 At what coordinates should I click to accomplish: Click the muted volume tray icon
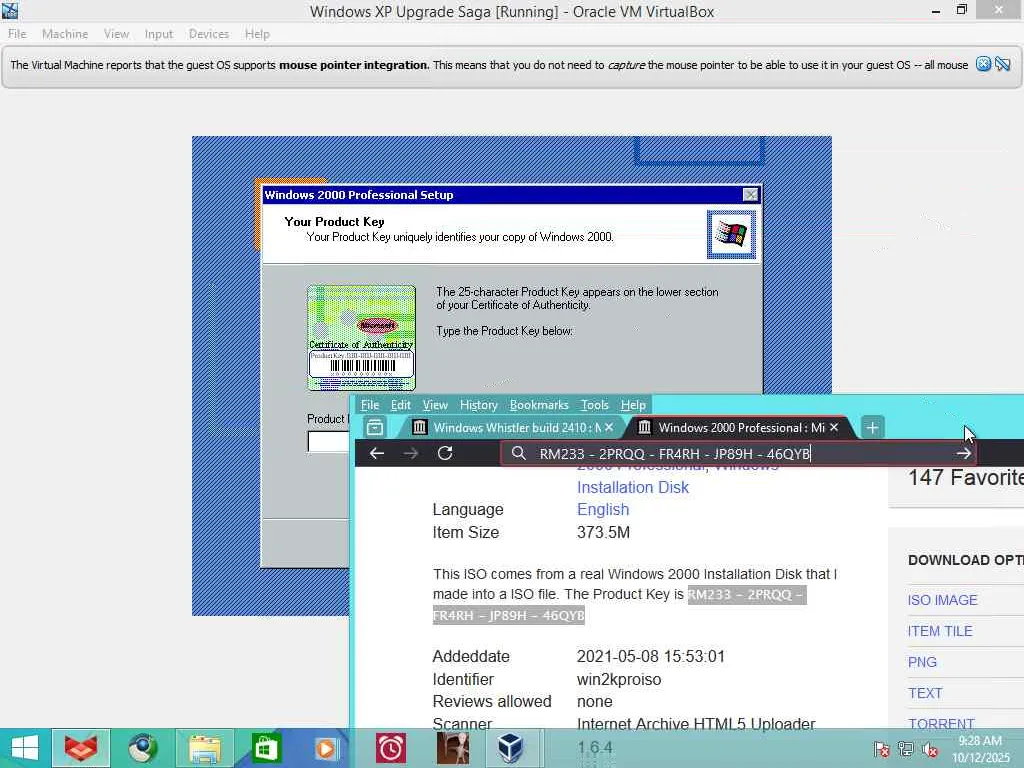[930, 749]
